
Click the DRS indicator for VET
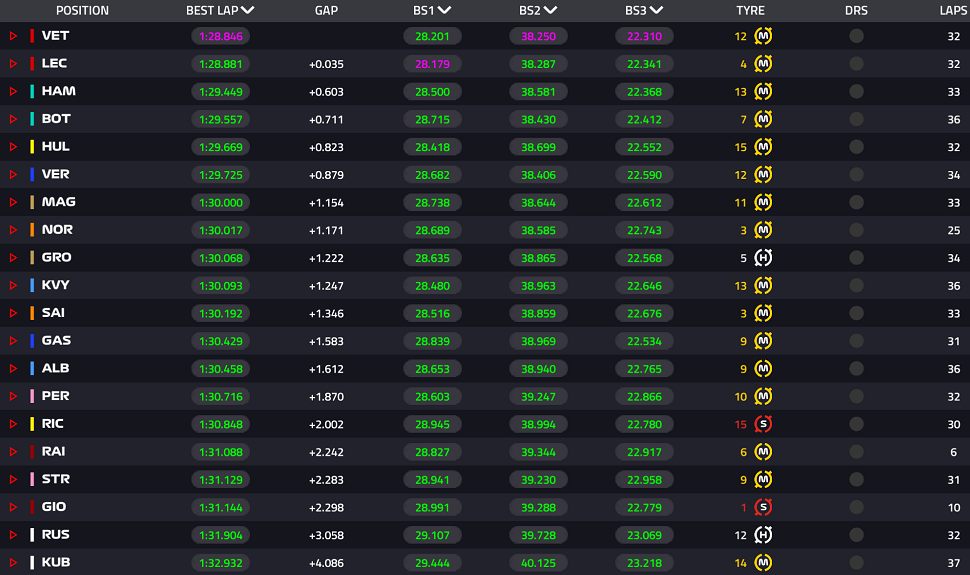tap(856, 36)
